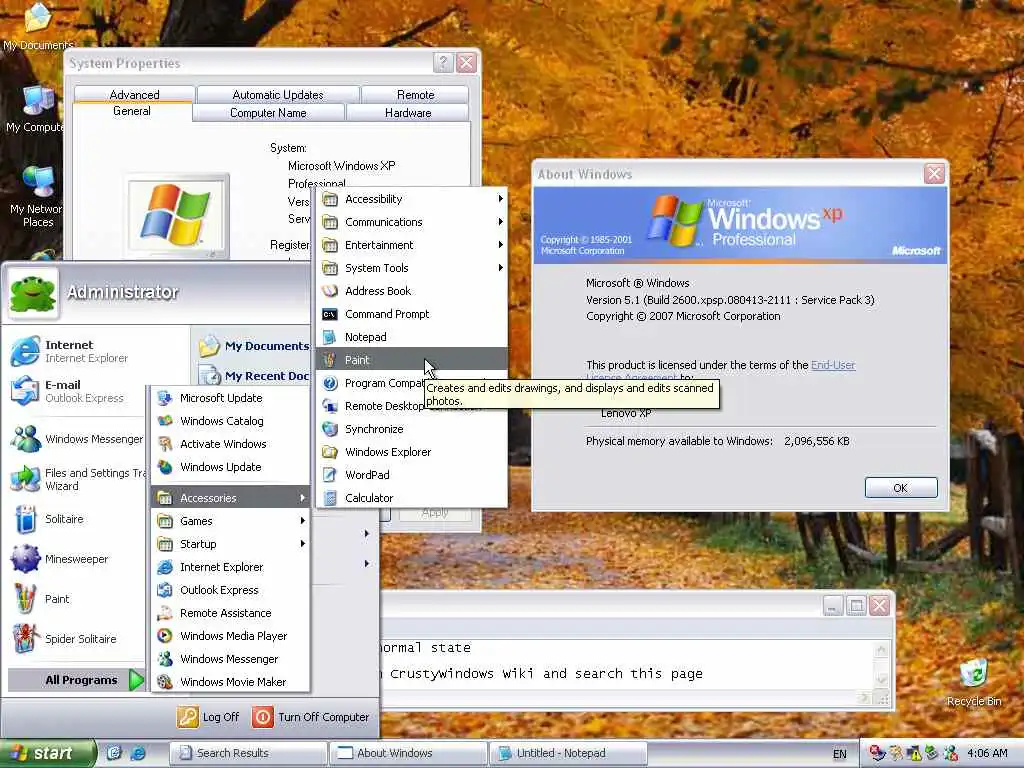Image resolution: width=1024 pixels, height=768 pixels.
Task: Click the Activate Windows keys icon
Action: click(x=165, y=444)
